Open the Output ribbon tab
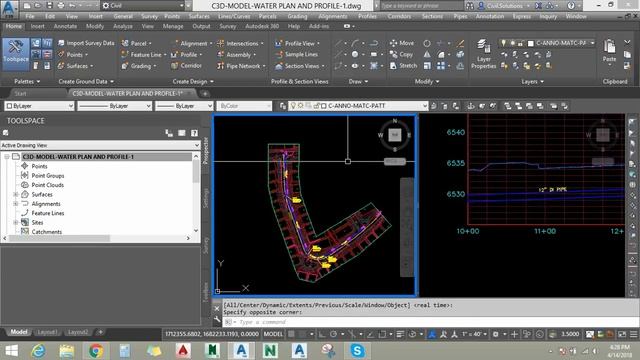640x360 pixels. pyautogui.click(x=201, y=26)
